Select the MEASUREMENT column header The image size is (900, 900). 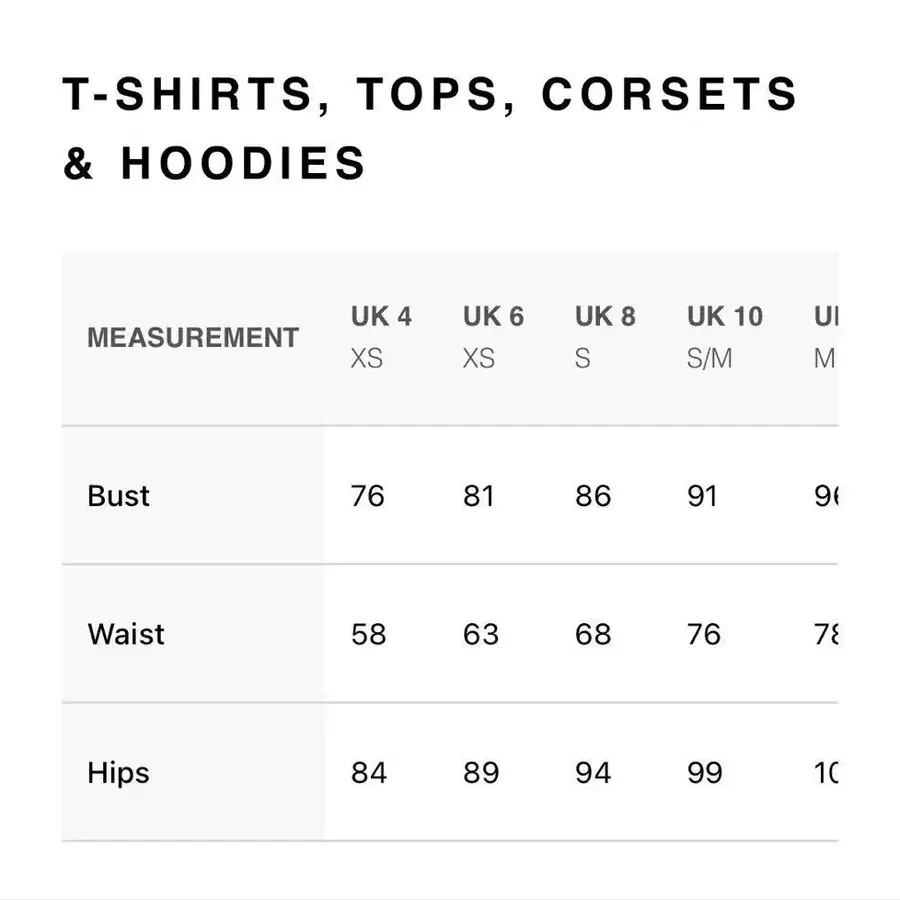pyautogui.click(x=193, y=338)
